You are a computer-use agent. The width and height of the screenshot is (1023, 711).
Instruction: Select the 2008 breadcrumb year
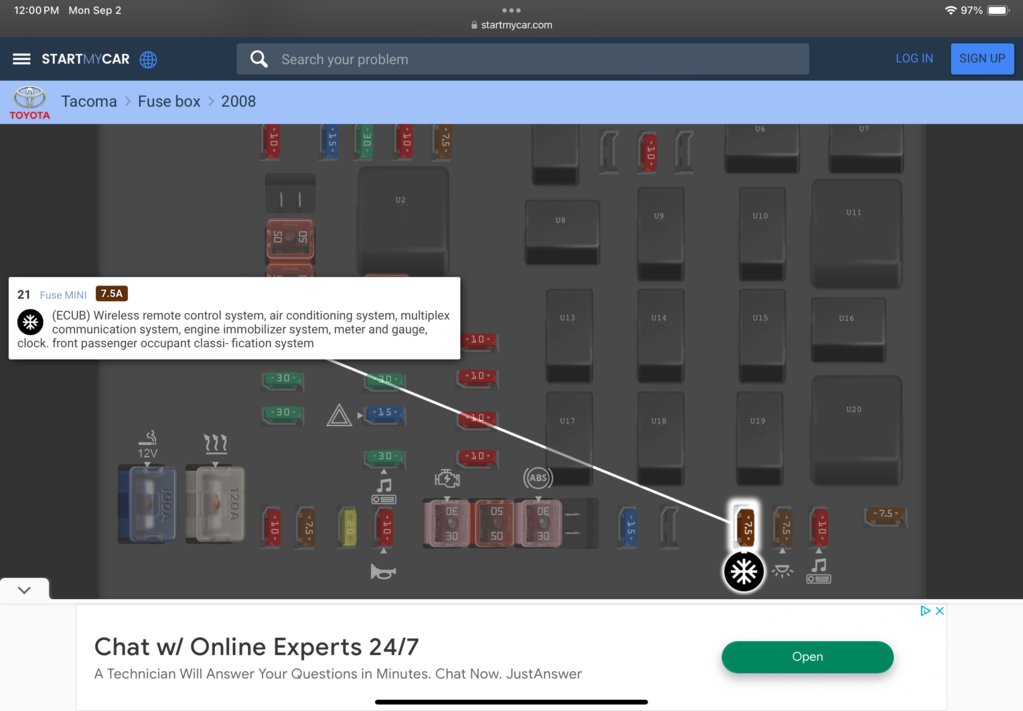[238, 102]
